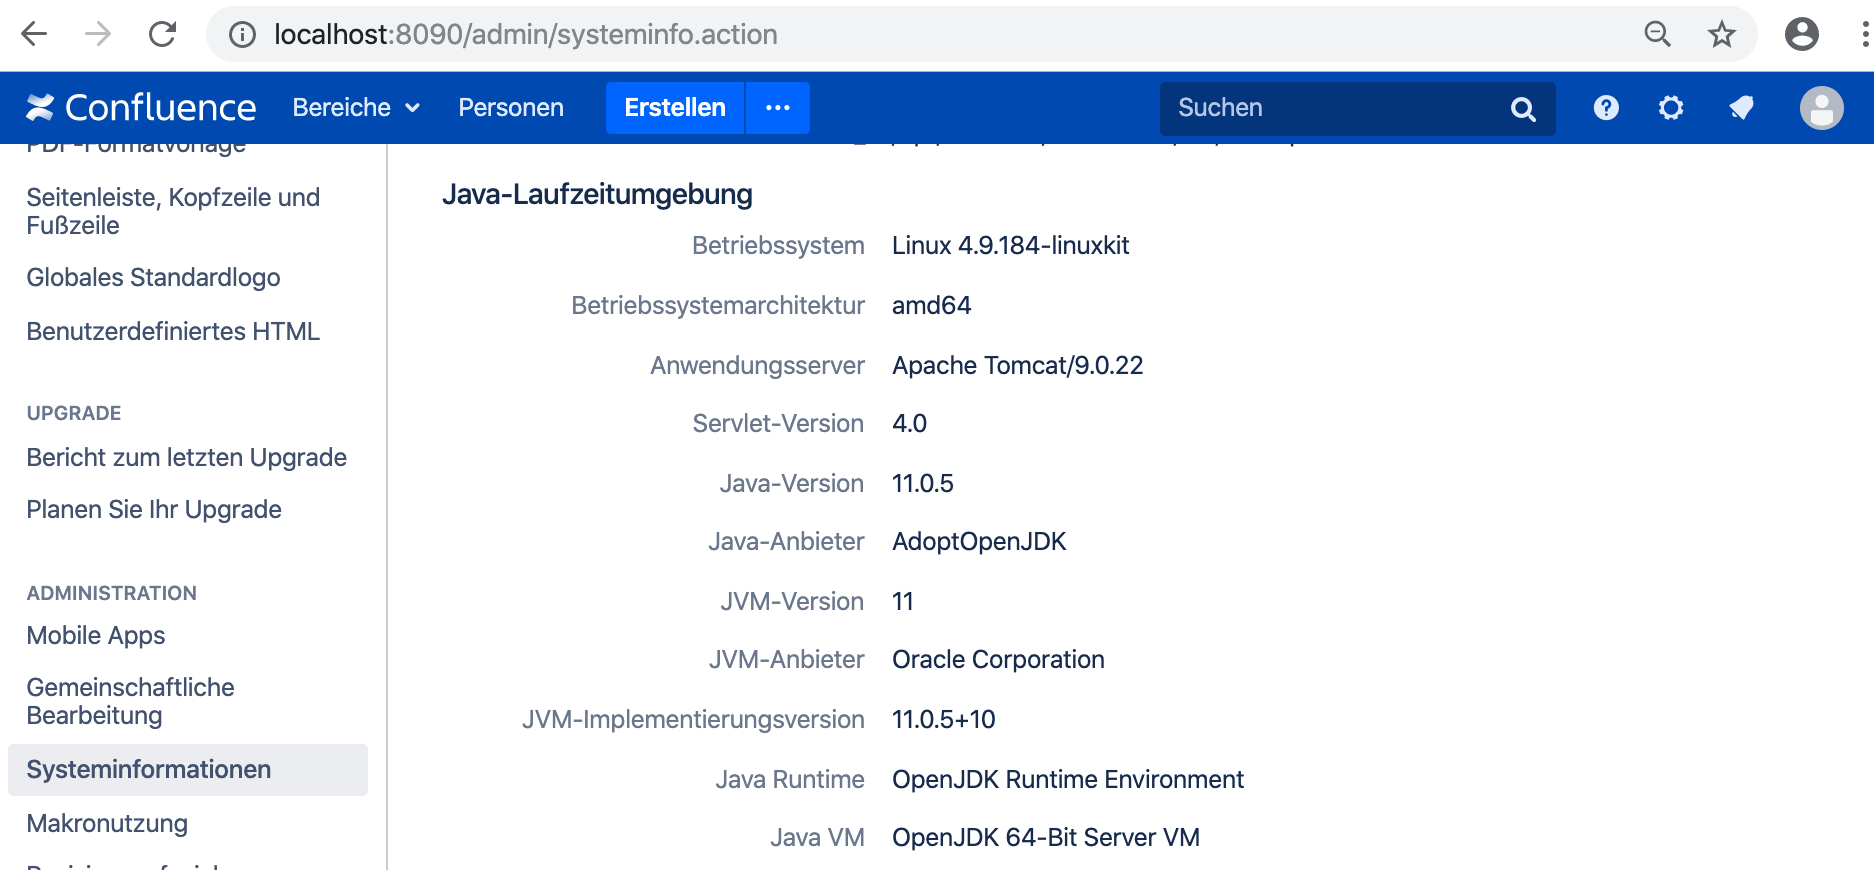Click the value Oracle Corporation
Viewport: 1874px width, 870px height.
(998, 659)
